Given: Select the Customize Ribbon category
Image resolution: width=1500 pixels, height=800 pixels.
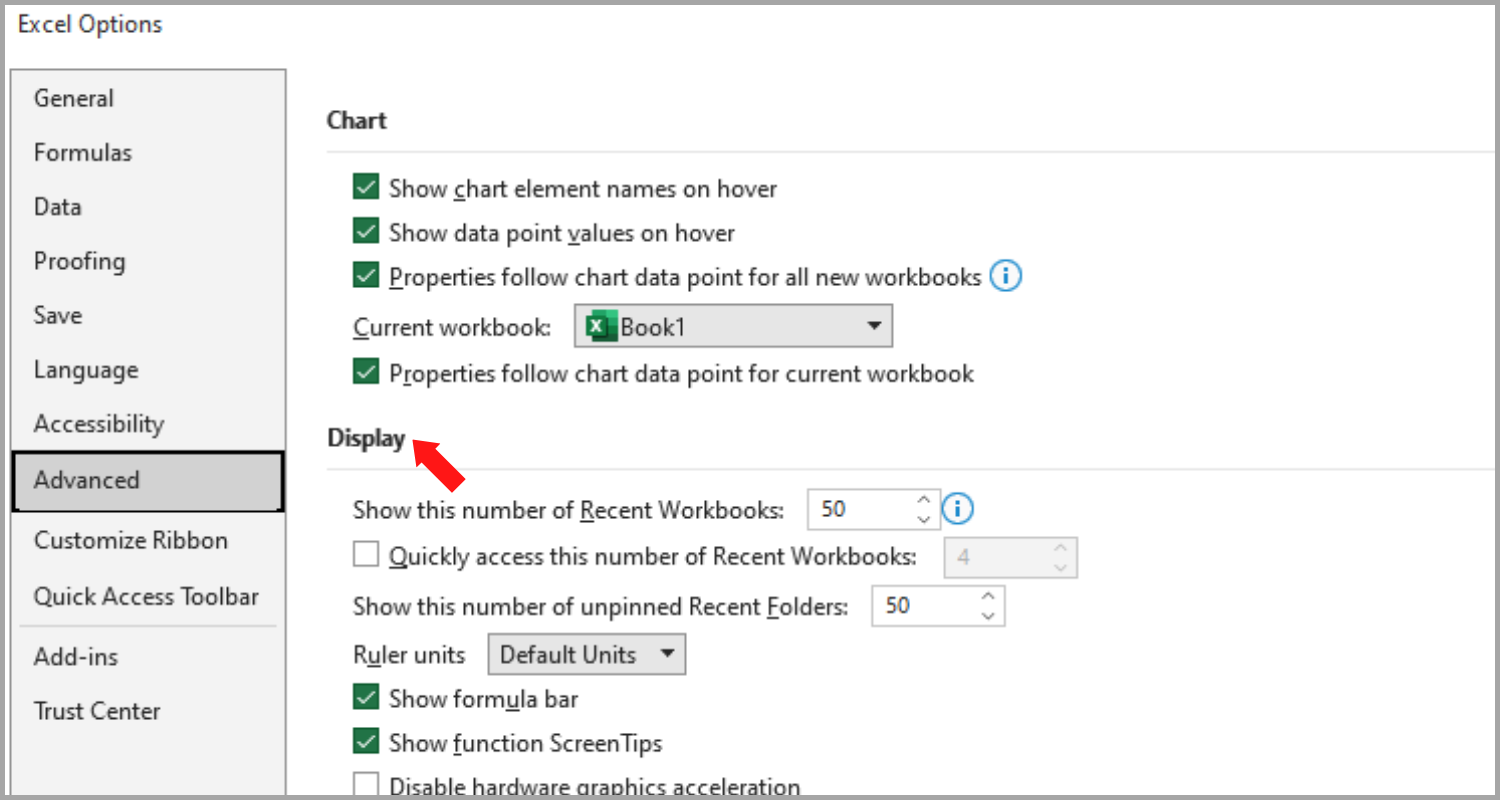Looking at the screenshot, I should 131,540.
